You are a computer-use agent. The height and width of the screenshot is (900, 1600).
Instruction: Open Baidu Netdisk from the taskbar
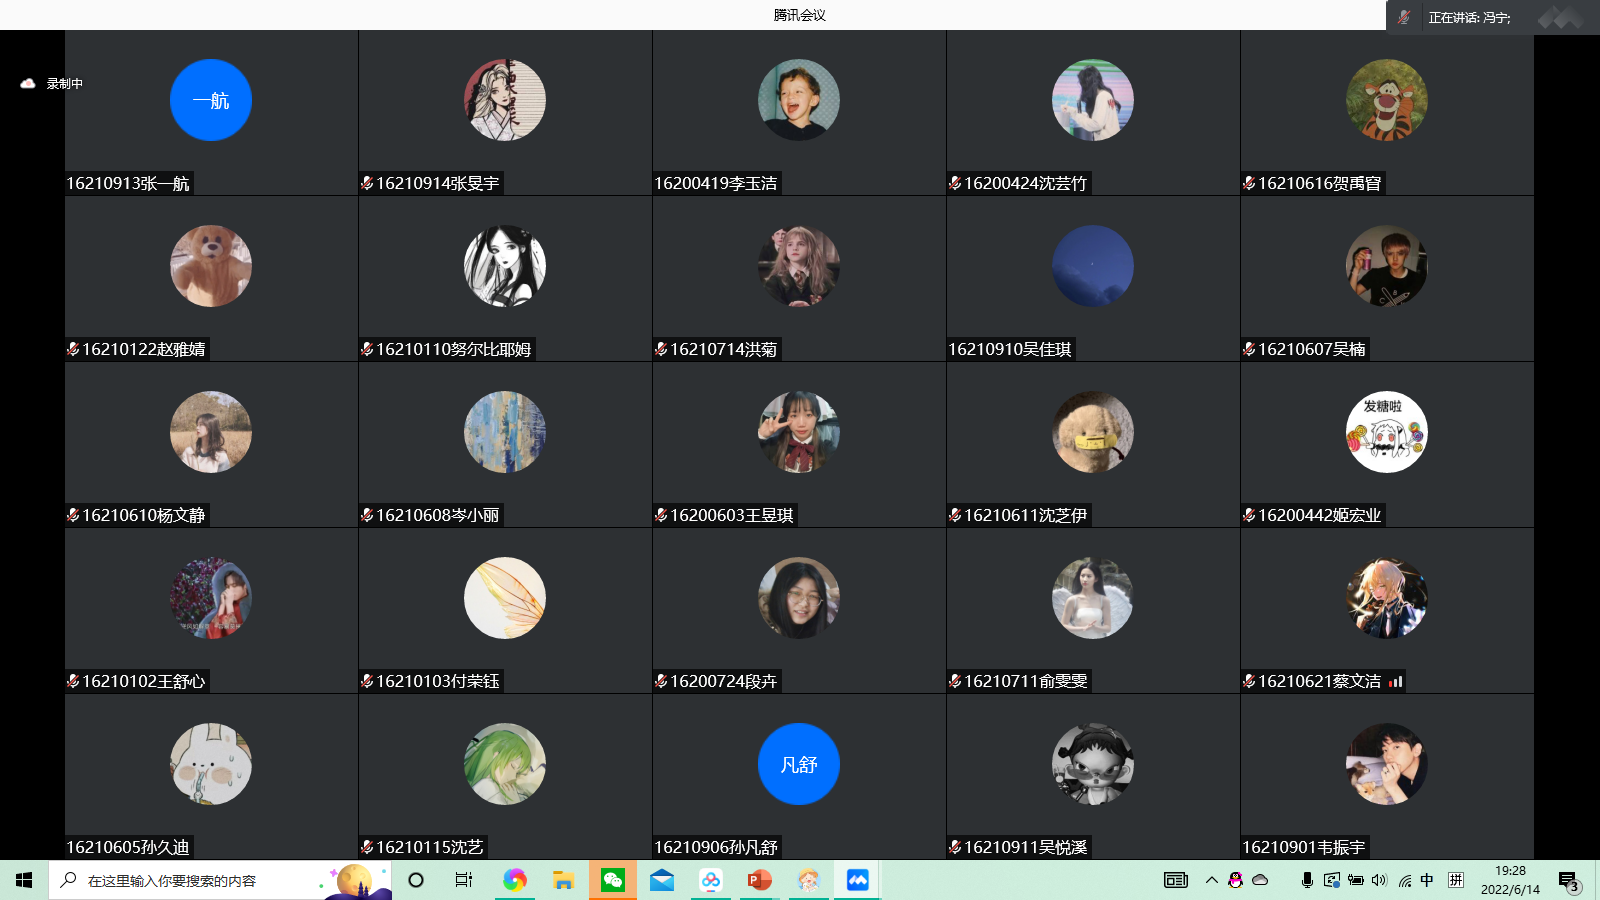pyautogui.click(x=710, y=880)
